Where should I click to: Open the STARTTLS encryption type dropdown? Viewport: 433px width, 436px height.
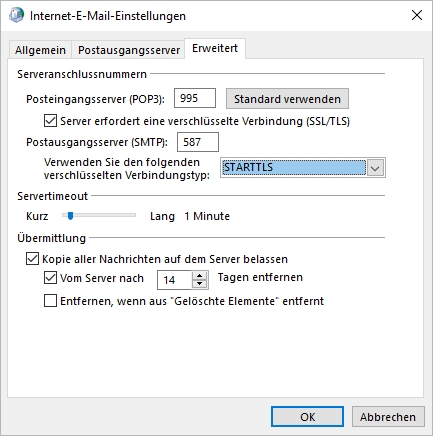point(293,167)
